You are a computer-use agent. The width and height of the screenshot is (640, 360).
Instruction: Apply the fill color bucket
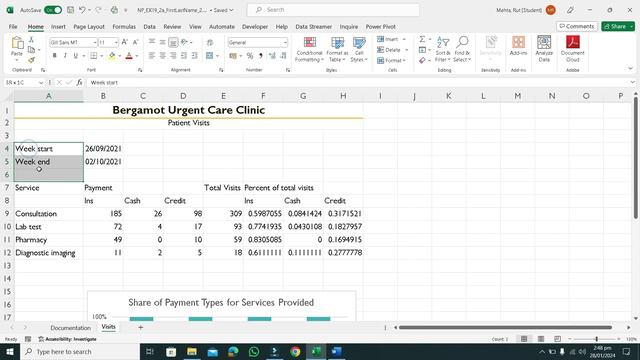click(111, 56)
